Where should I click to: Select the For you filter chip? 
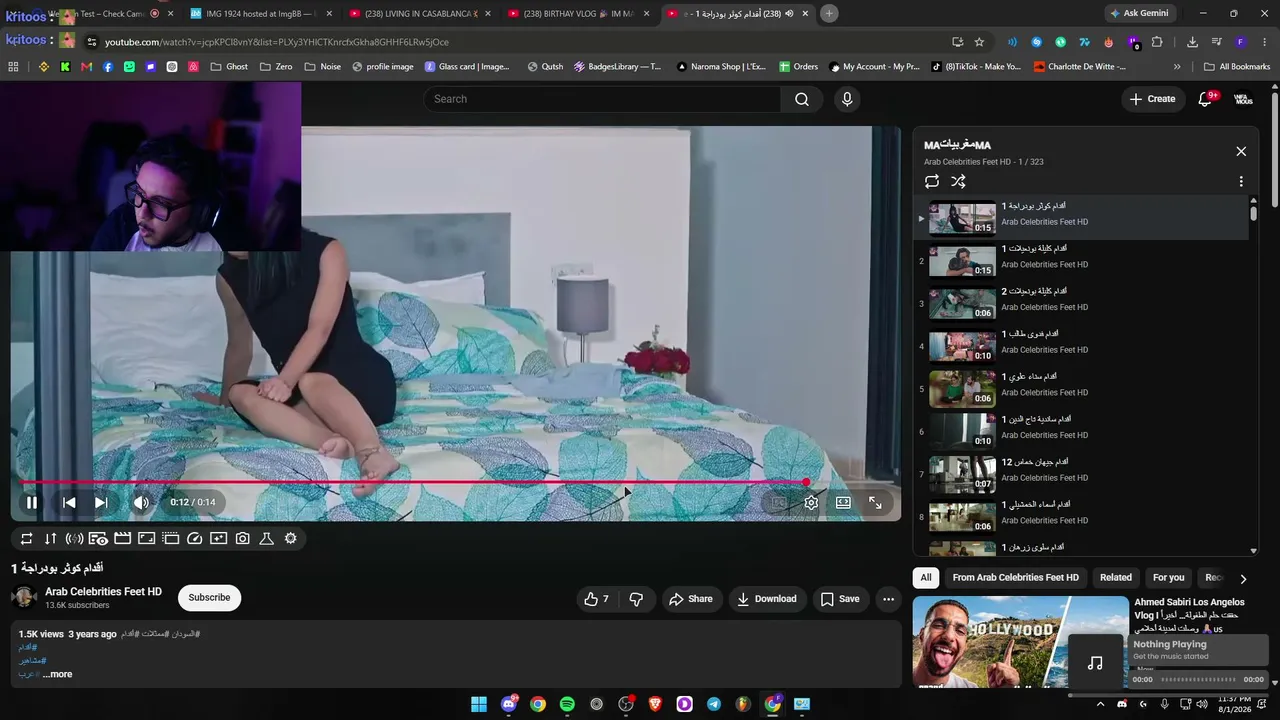[1168, 578]
